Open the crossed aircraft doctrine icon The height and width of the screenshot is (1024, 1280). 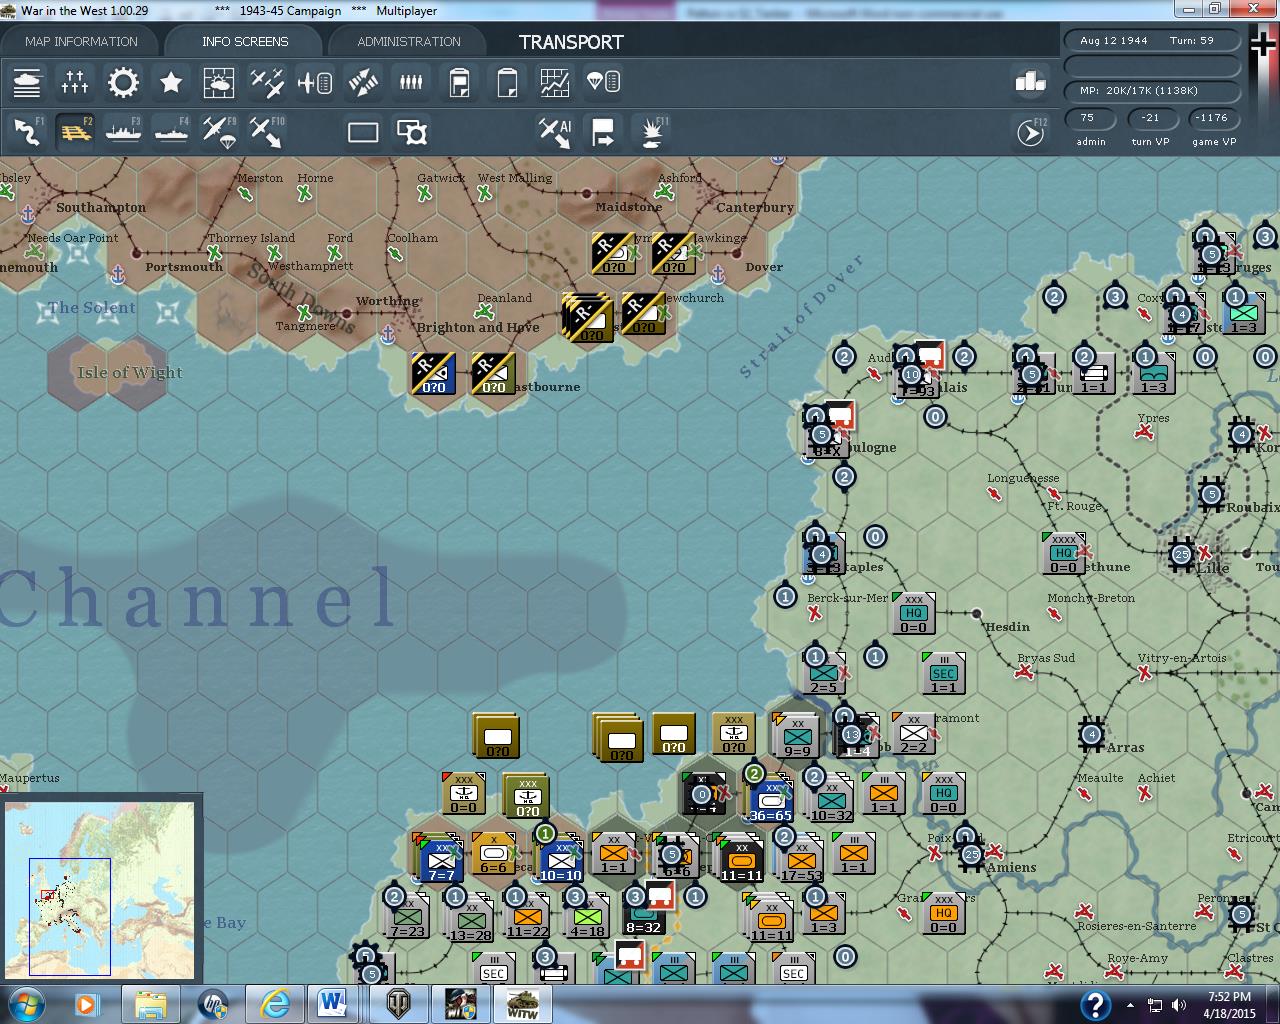point(363,82)
